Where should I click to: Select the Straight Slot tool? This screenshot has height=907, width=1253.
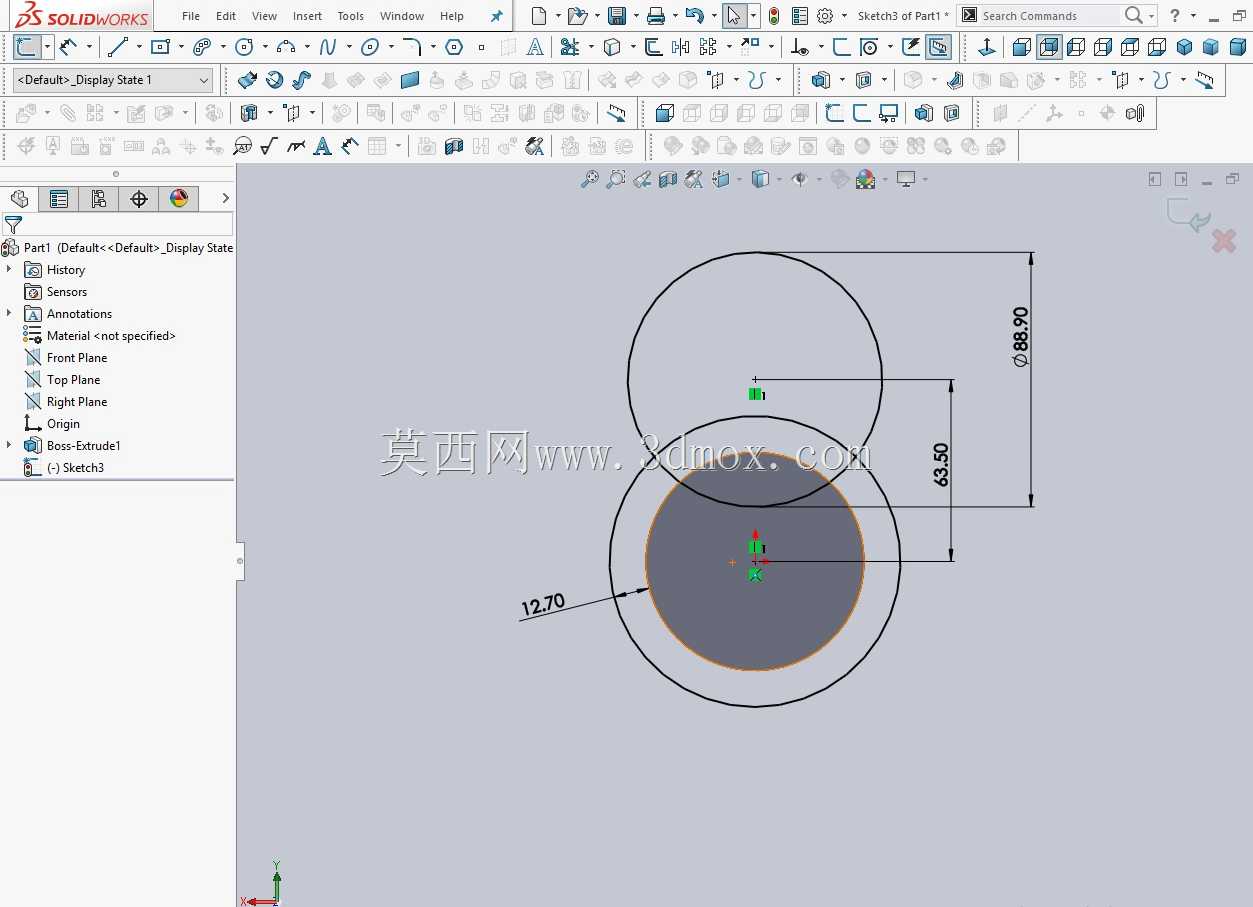[x=202, y=47]
